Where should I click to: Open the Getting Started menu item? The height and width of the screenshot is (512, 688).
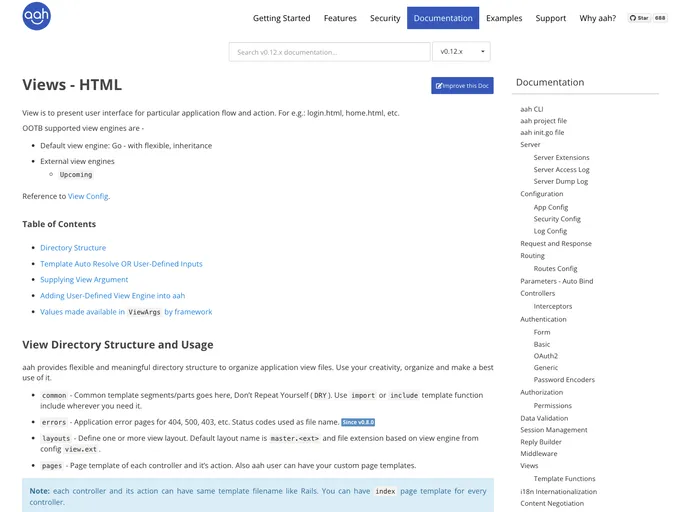(x=281, y=18)
